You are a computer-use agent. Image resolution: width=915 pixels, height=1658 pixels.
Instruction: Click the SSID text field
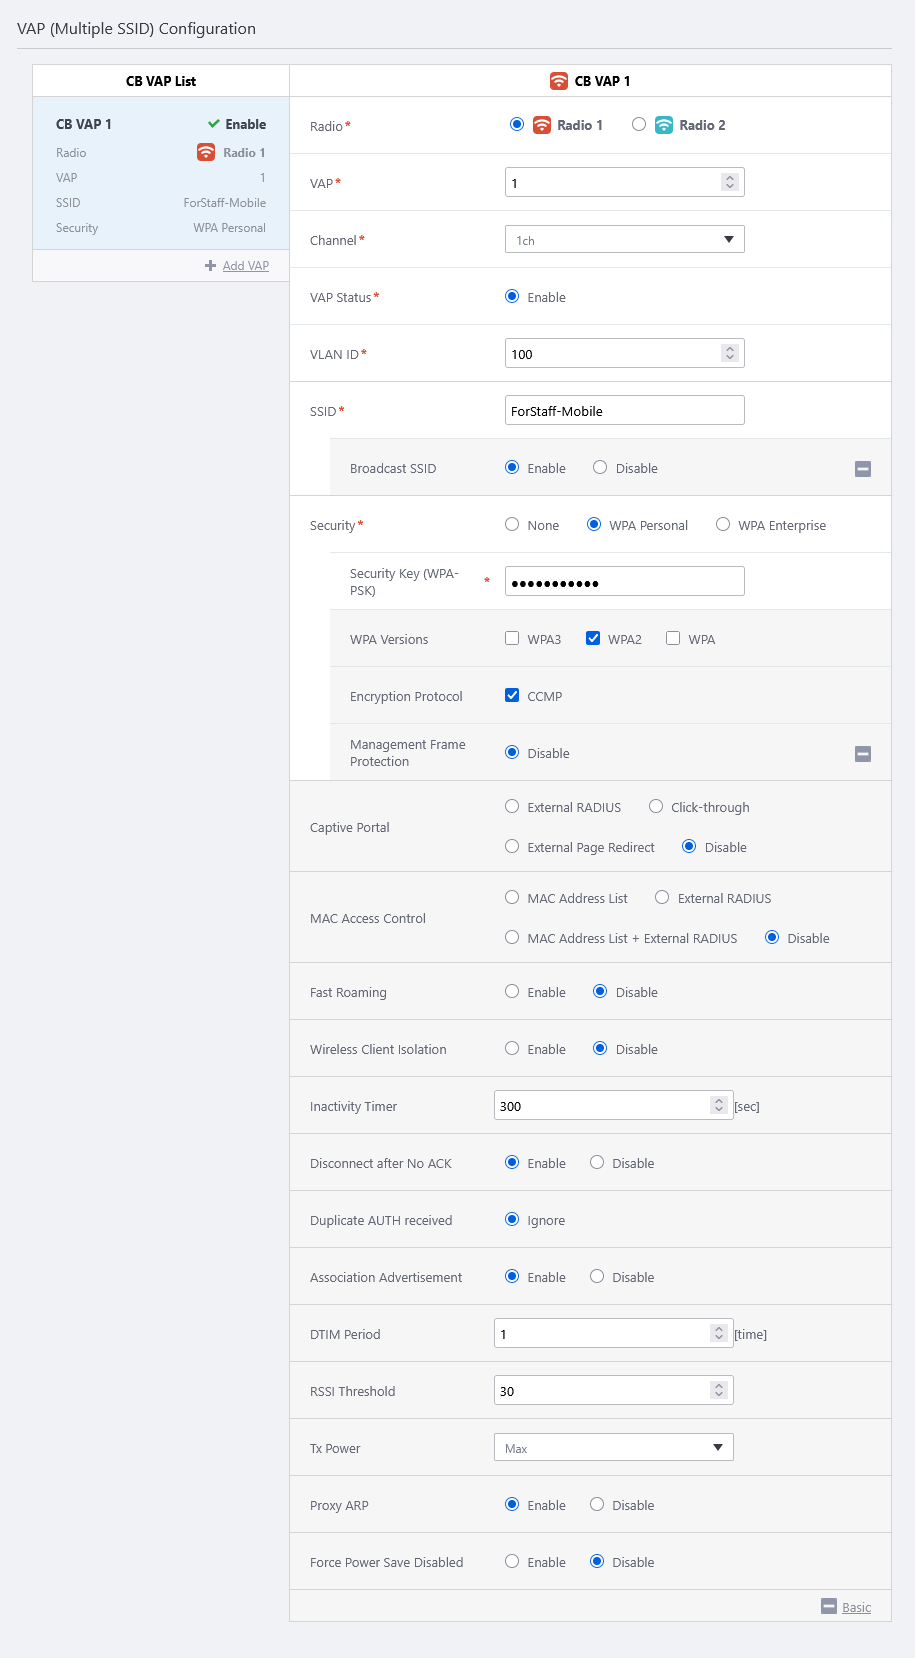624,411
